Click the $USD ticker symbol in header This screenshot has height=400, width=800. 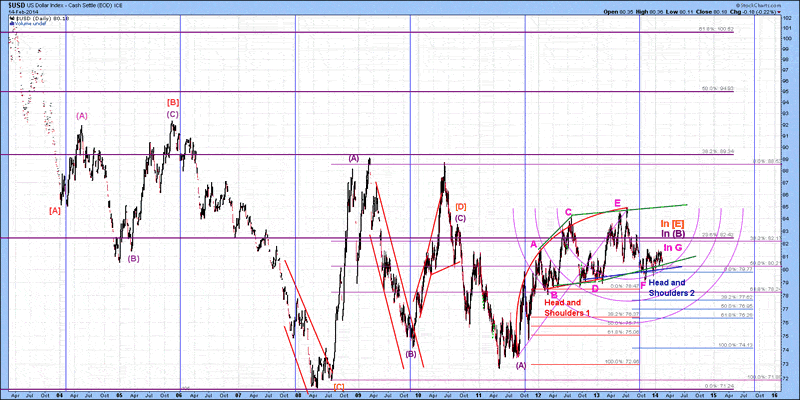(19, 5)
